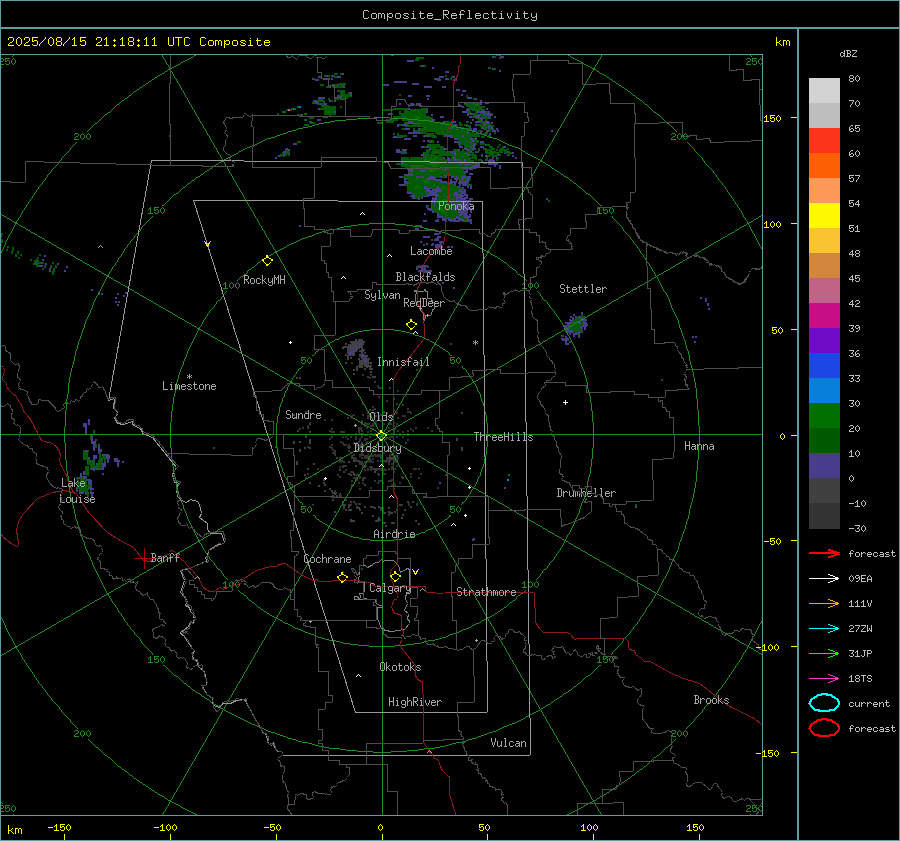This screenshot has height=841, width=900.
Task: Click the Composite_Reflectivity title text
Action: tap(450, 15)
